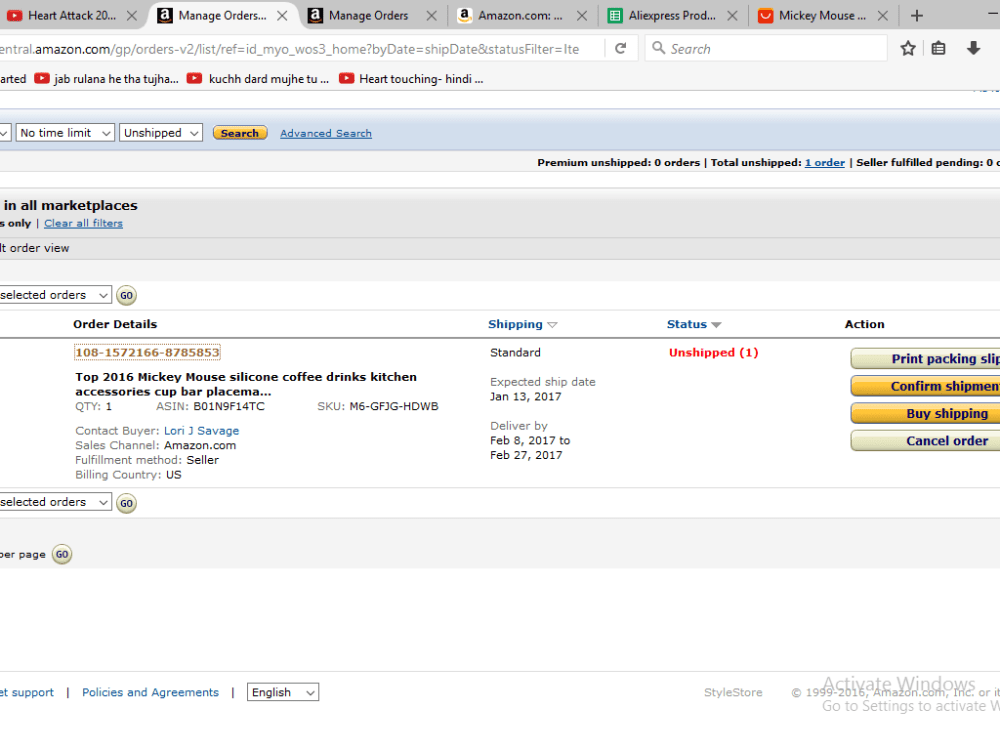Close the Mickey Mouse tab
Image resolution: width=1000 pixels, height=750 pixels.
tap(883, 16)
